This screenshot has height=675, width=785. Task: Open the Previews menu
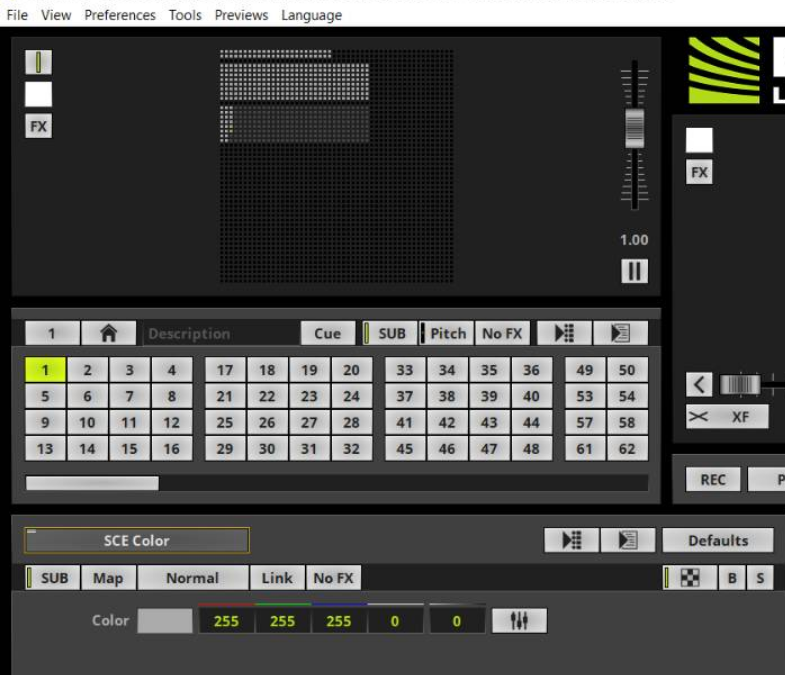point(241,15)
